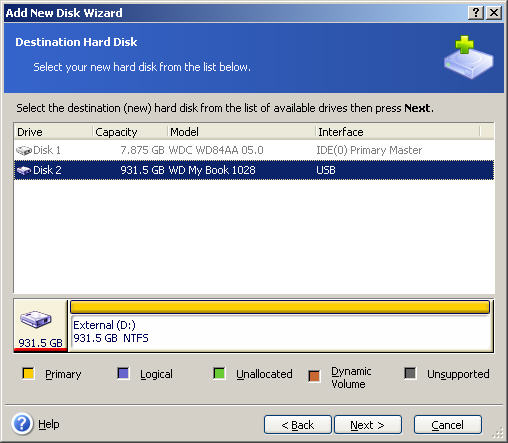Sort by the Model column header
Viewport: 508px width, 443px height.
(242, 132)
